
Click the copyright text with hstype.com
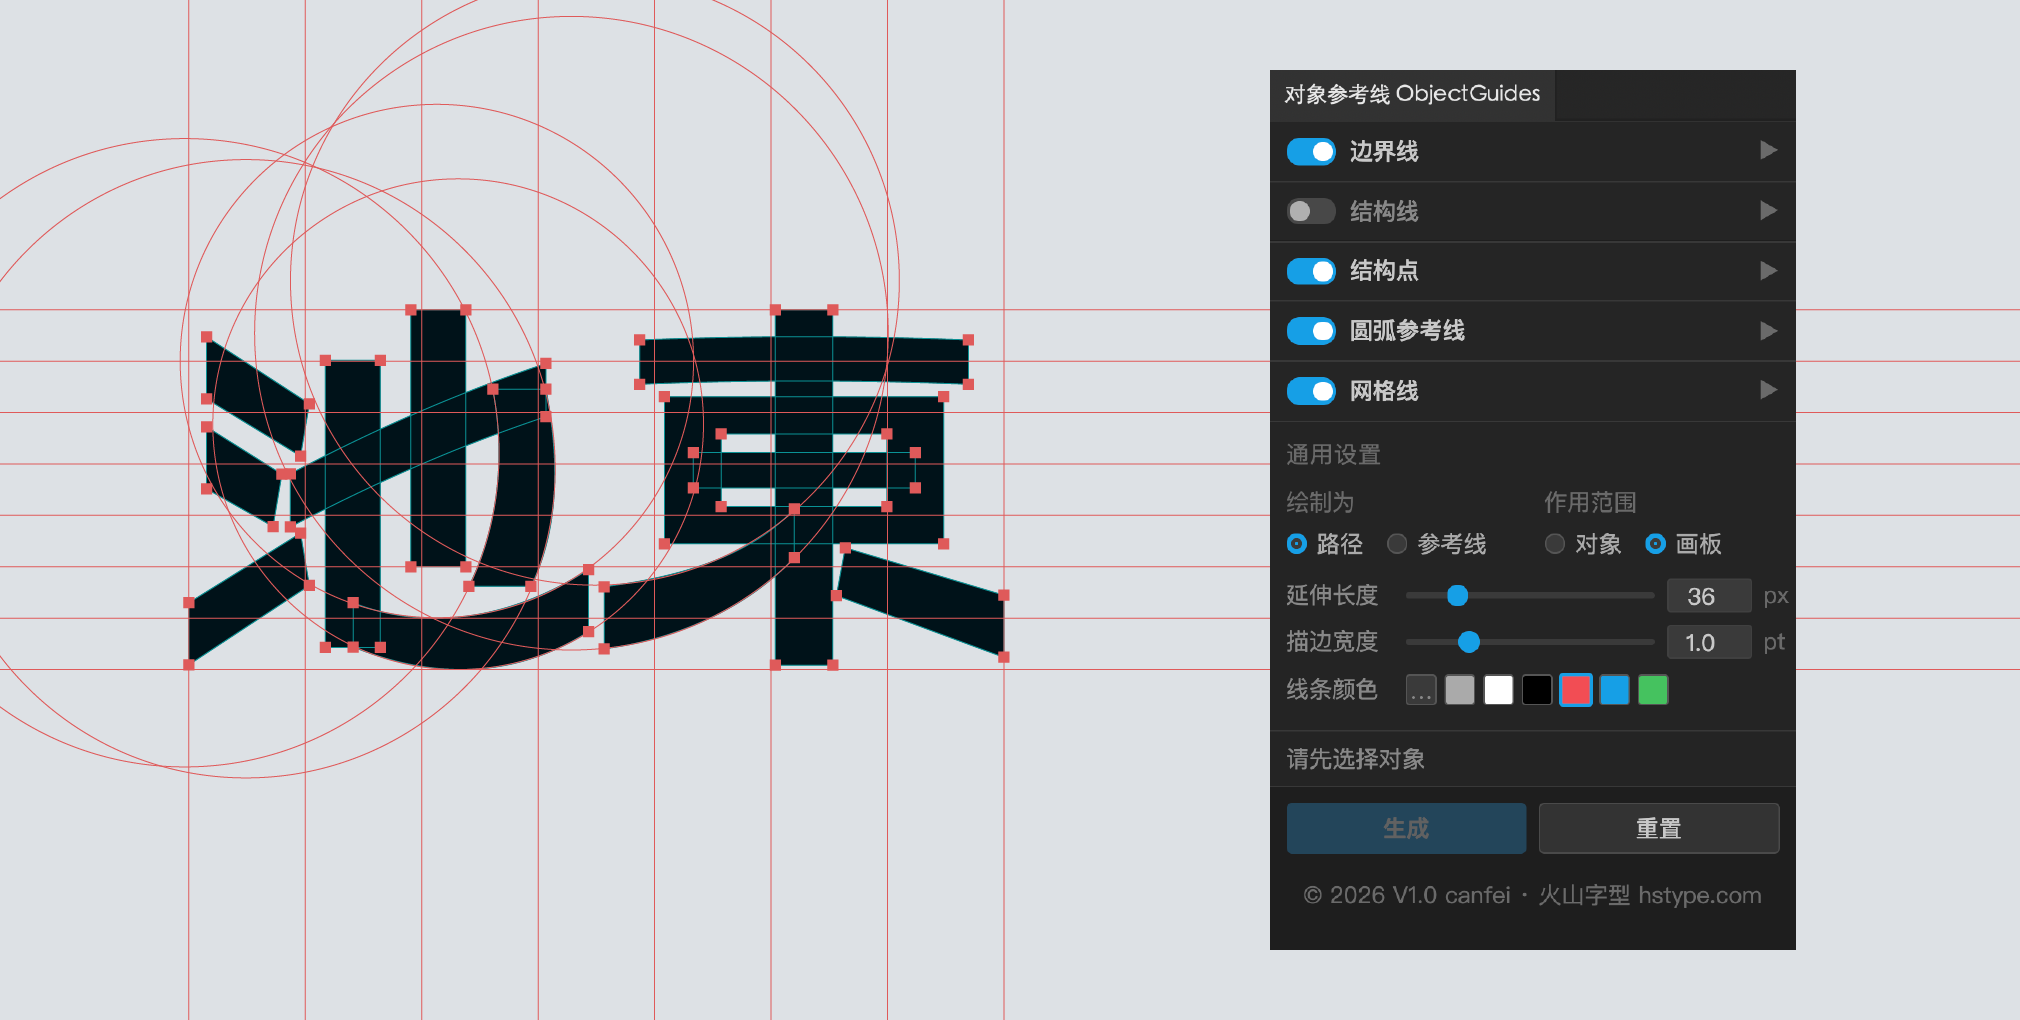tap(1532, 895)
